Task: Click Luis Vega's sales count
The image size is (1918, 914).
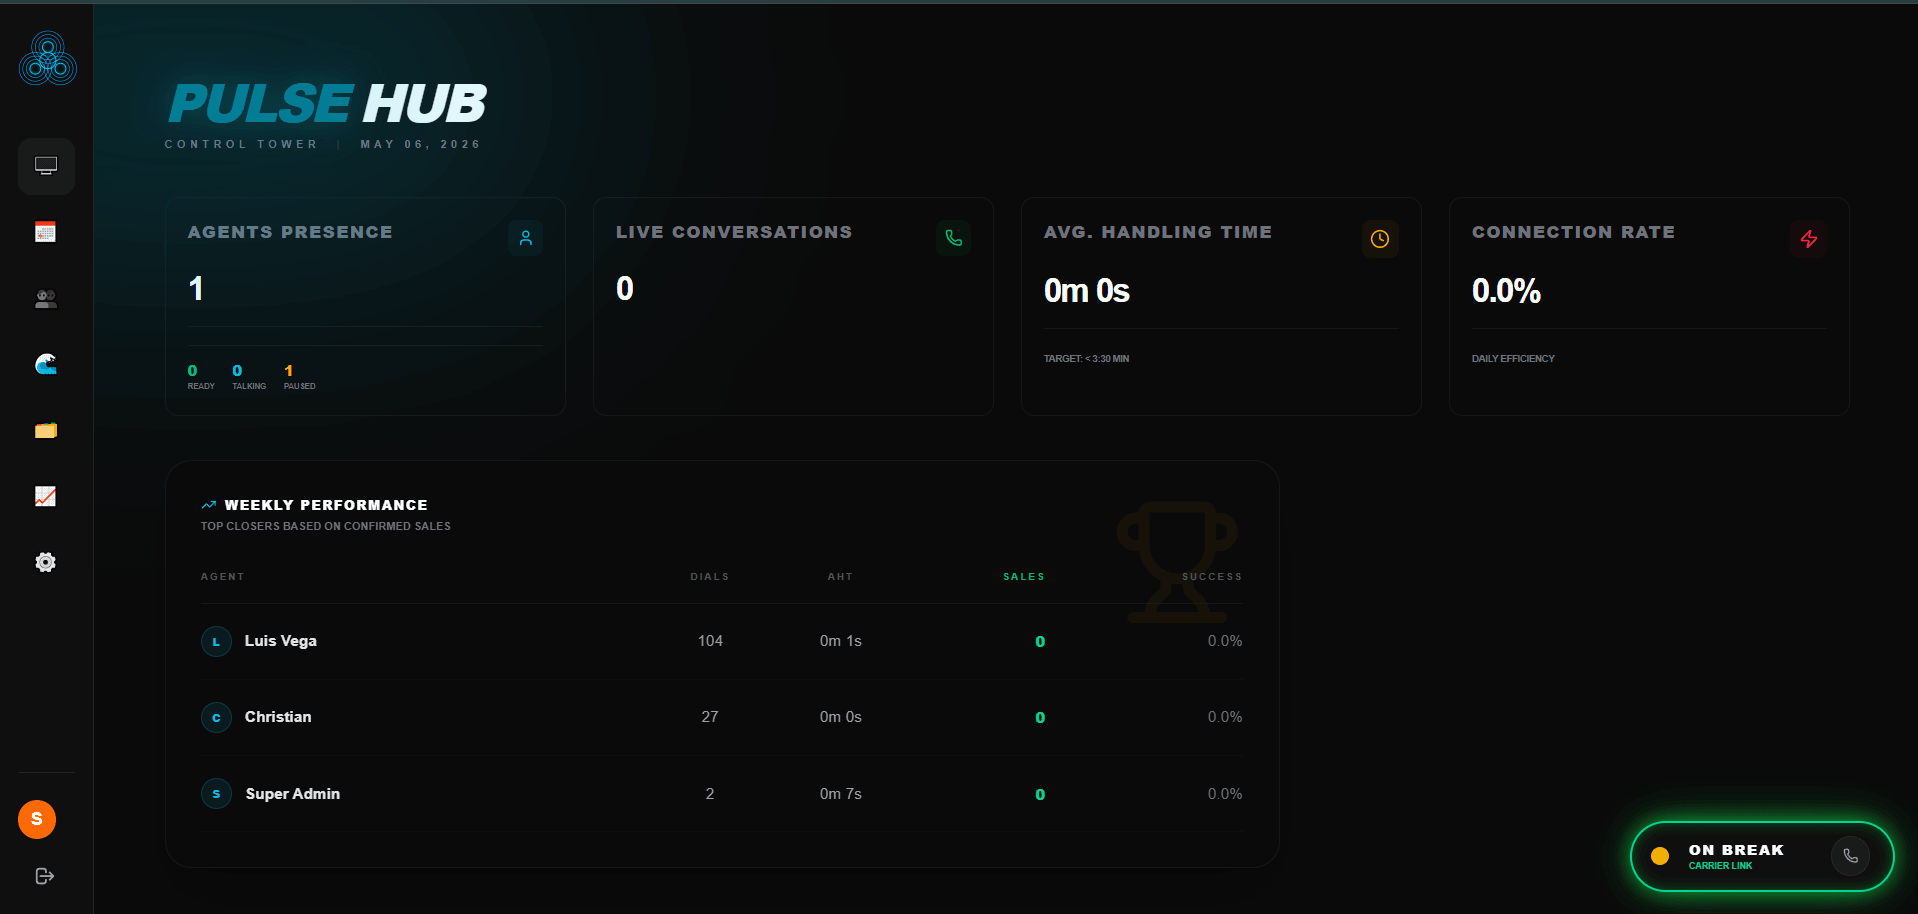Action: point(1040,642)
